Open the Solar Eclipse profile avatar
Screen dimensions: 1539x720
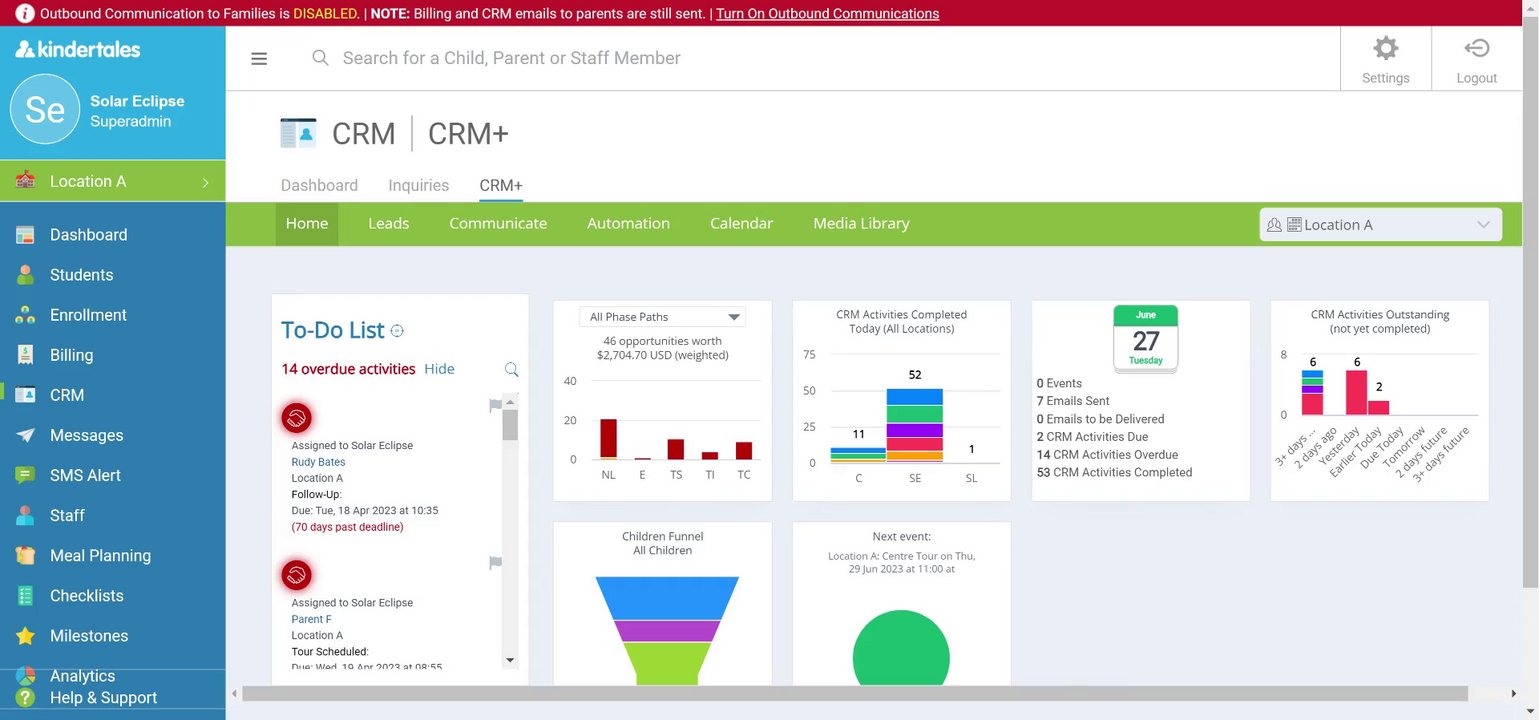pyautogui.click(x=45, y=109)
